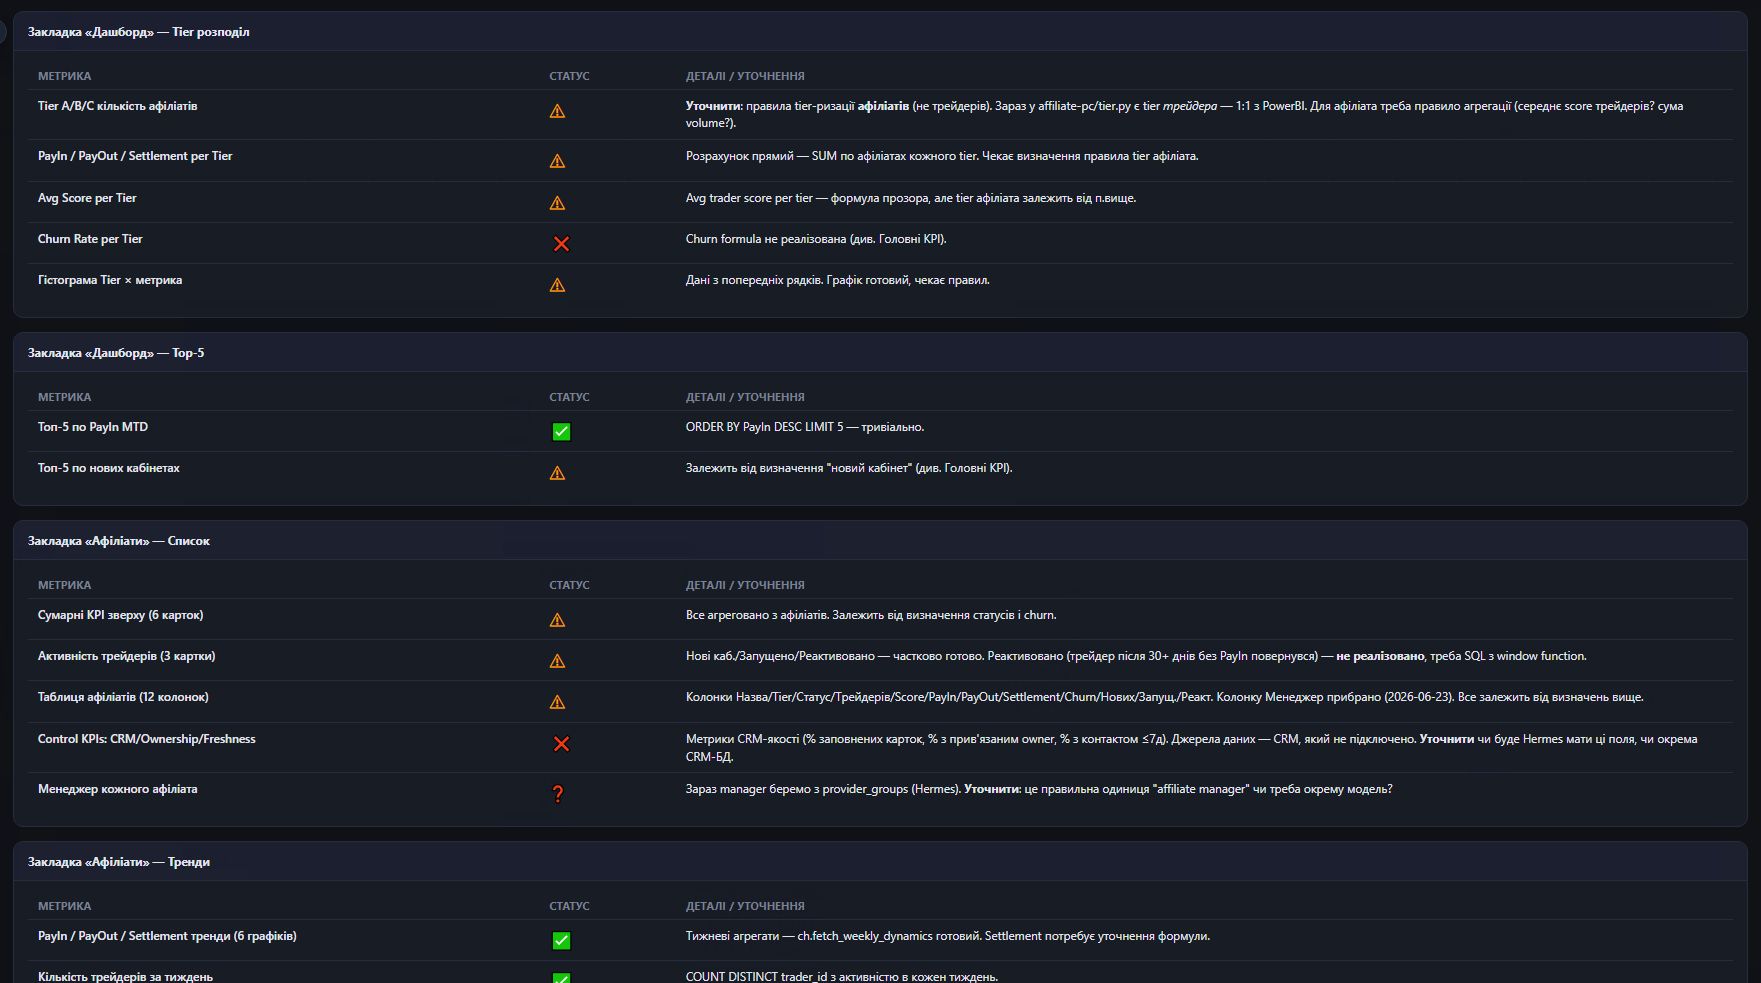Screen dimensions: 1761x983
Task: Click red question mark for Менеджер кожного афіліата
Action: tap(558, 794)
